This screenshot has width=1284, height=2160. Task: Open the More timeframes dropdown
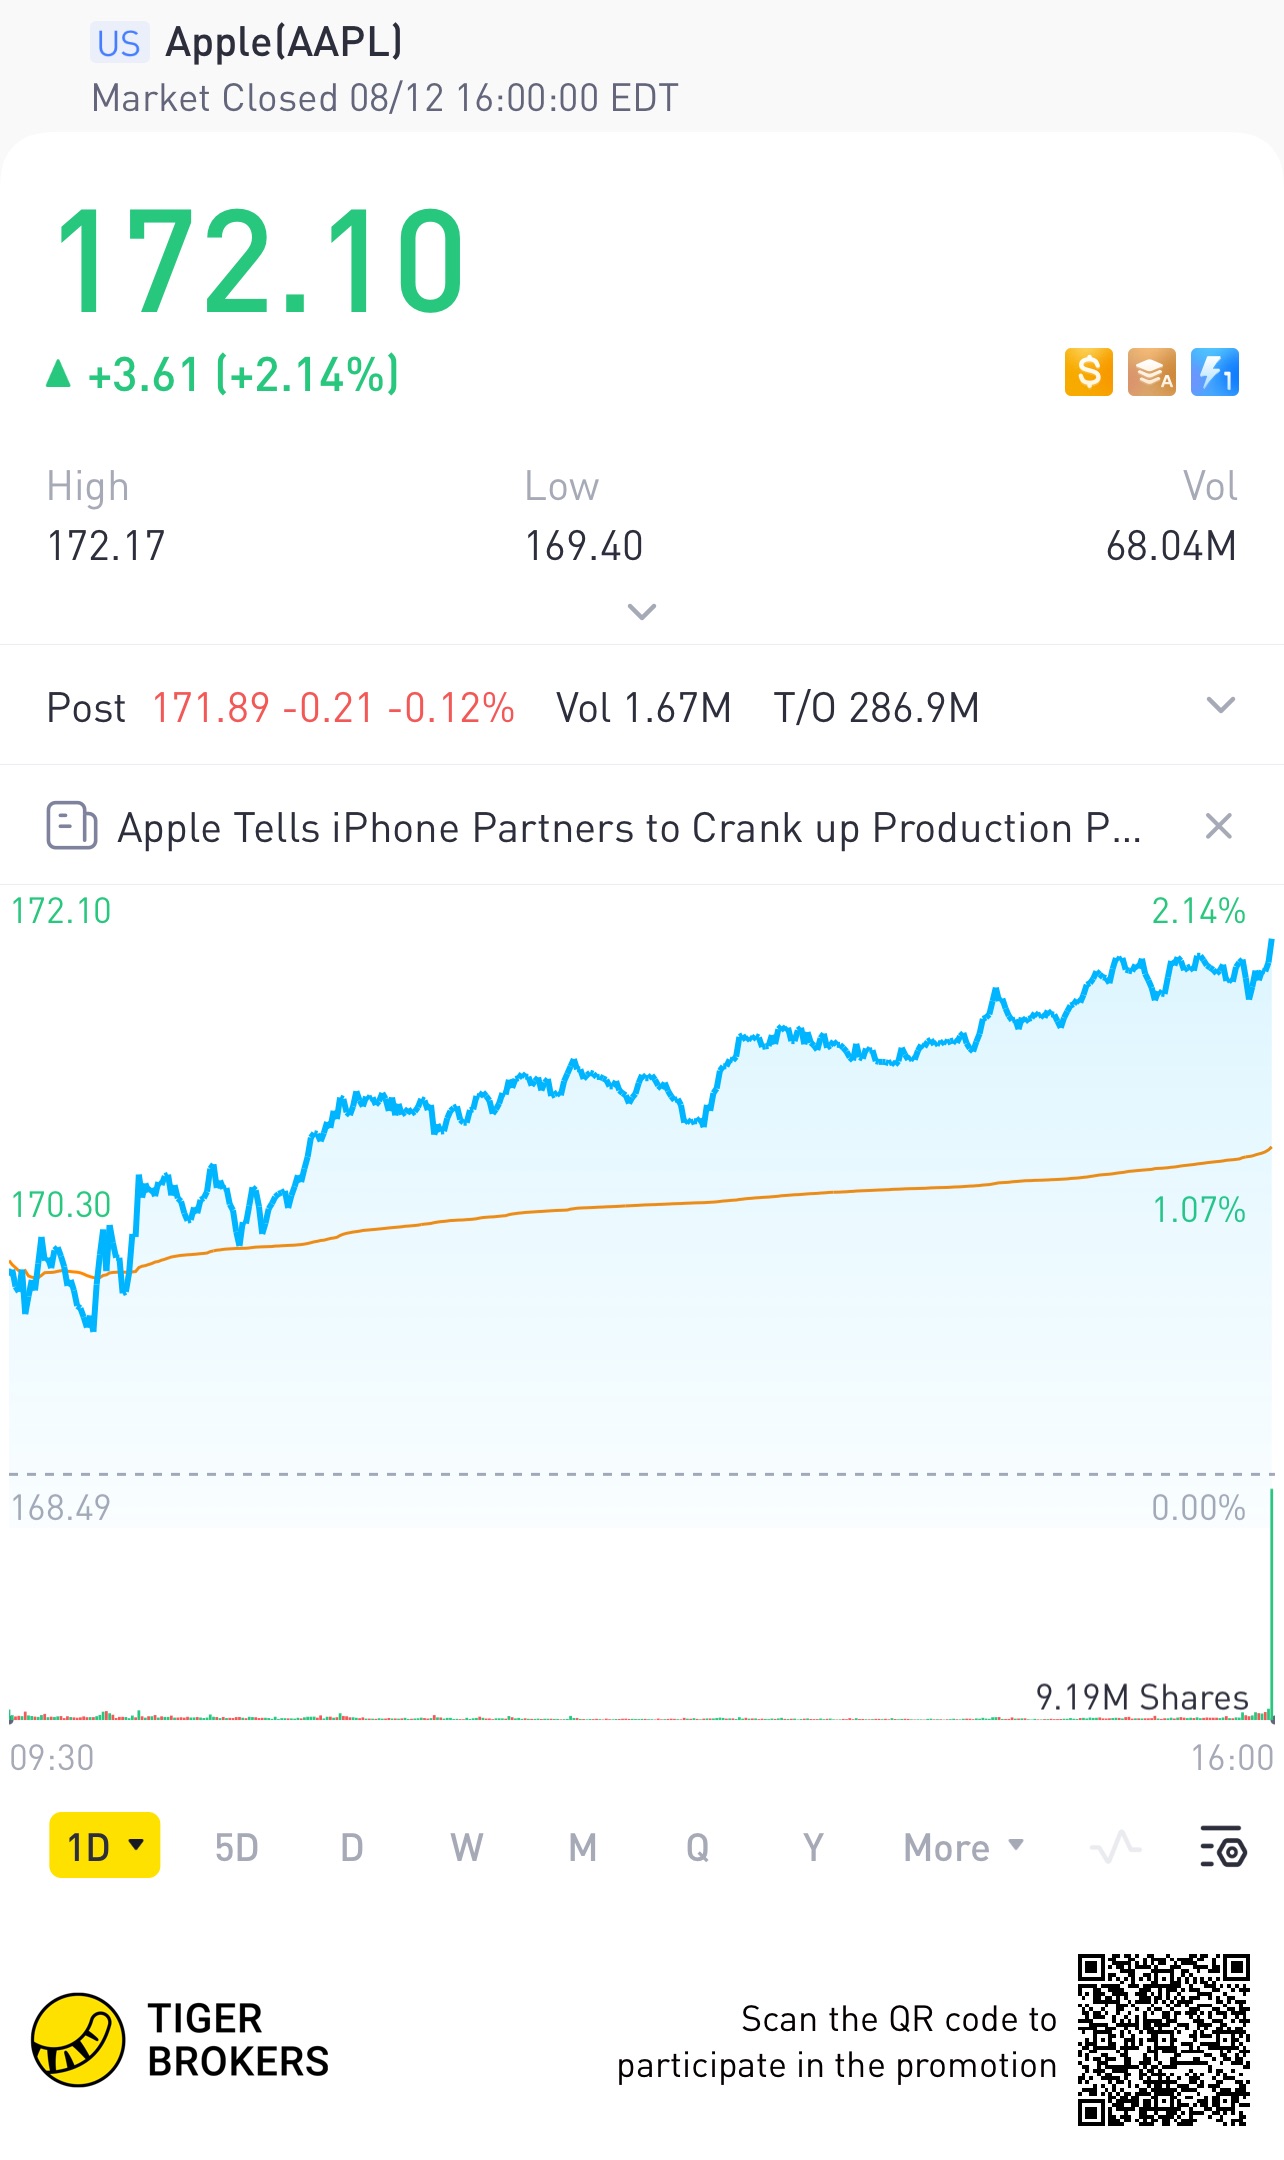[x=963, y=1847]
